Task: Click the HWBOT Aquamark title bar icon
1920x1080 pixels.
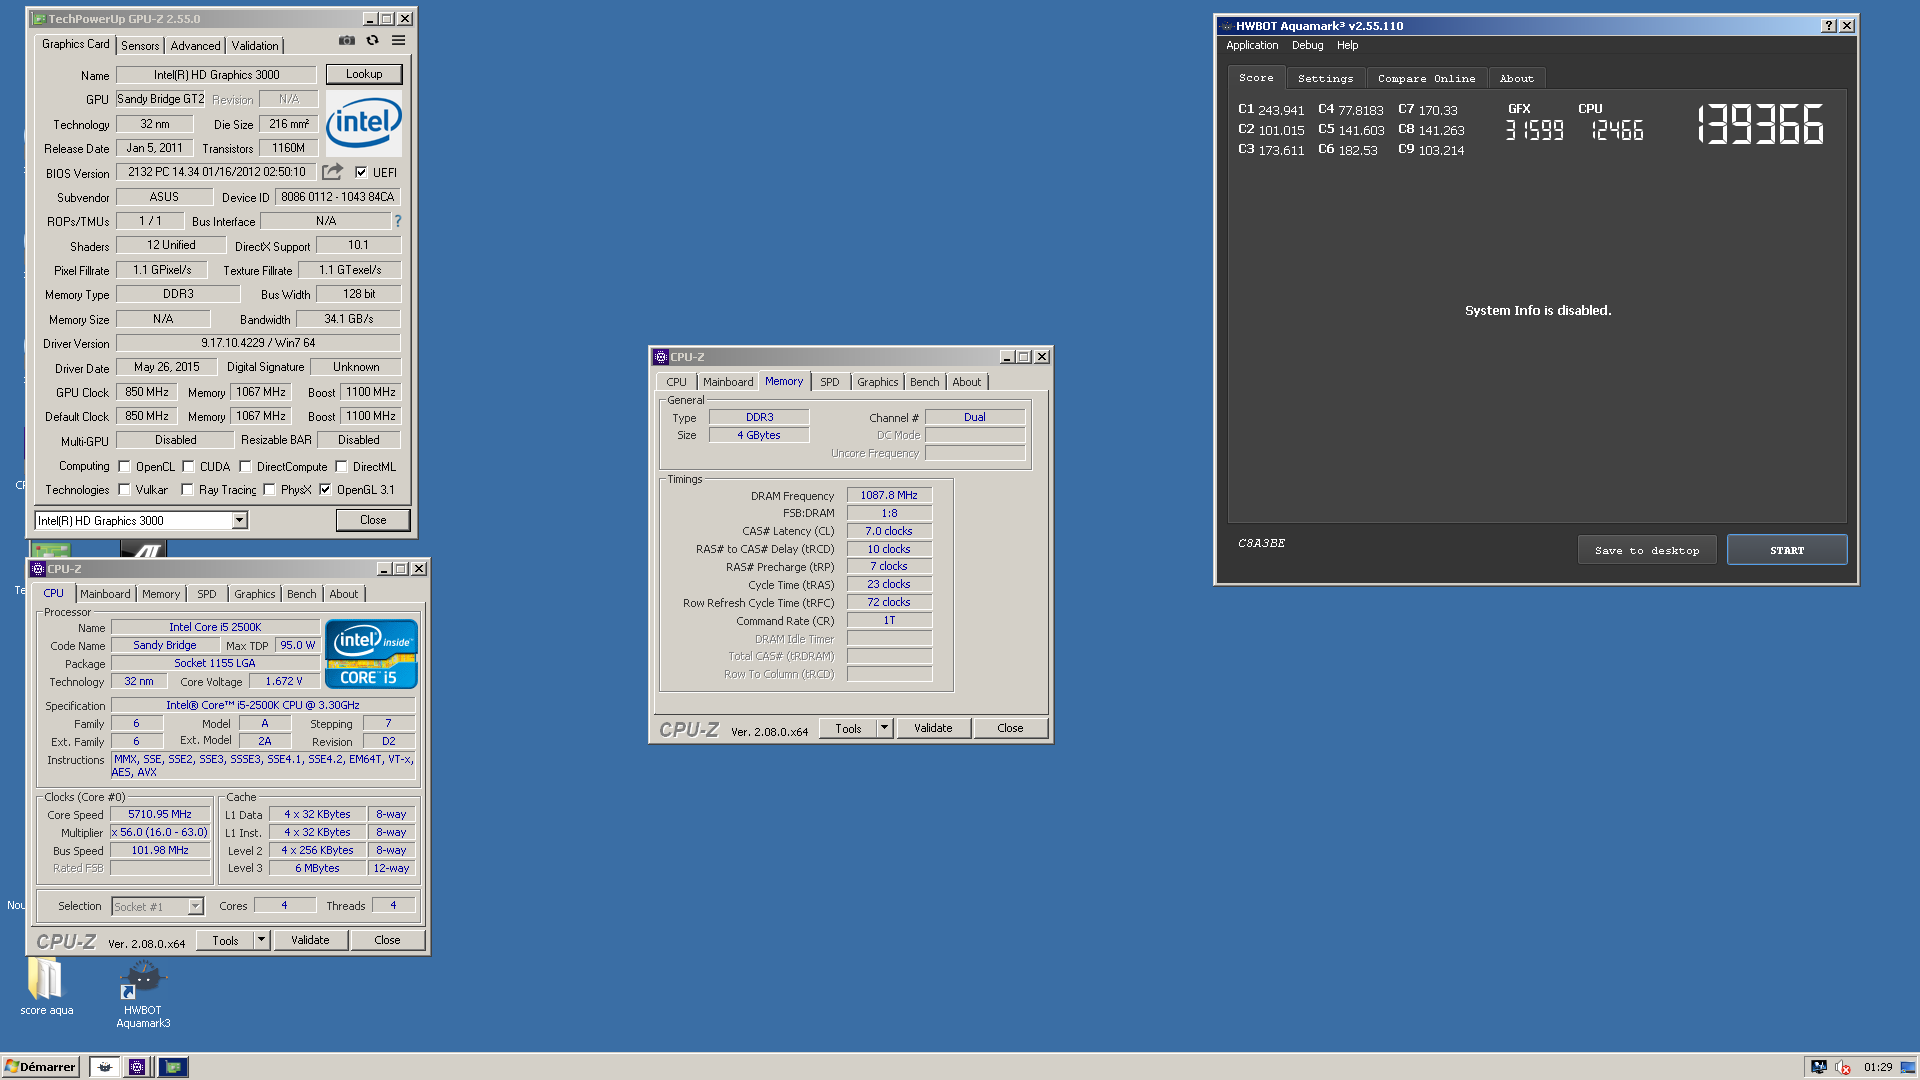Action: [x=1226, y=26]
